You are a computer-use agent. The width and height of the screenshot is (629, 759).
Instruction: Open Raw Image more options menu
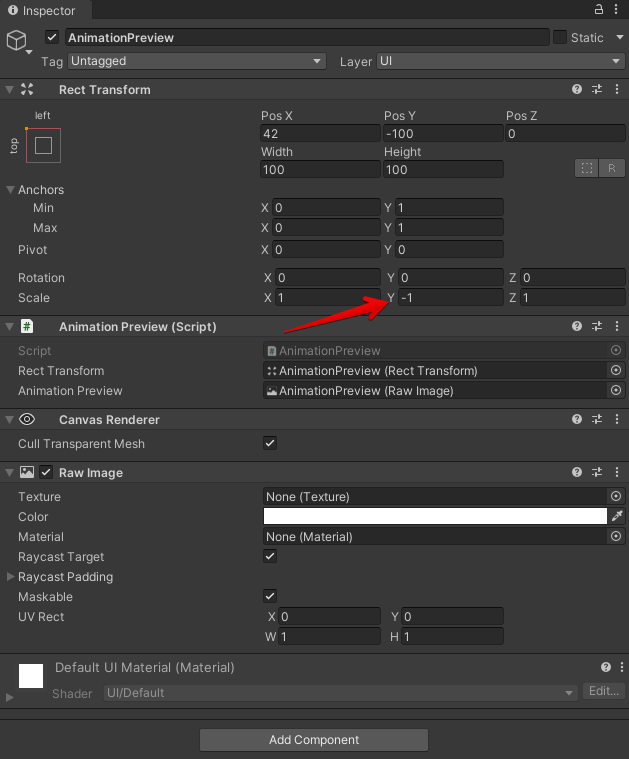[x=617, y=472]
